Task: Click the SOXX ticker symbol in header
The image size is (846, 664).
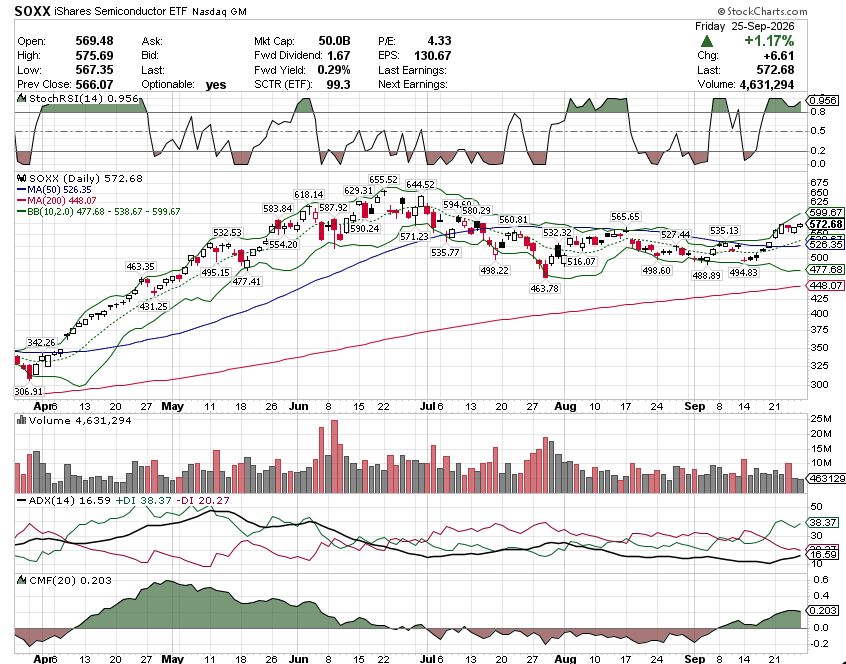Action: [x=32, y=11]
